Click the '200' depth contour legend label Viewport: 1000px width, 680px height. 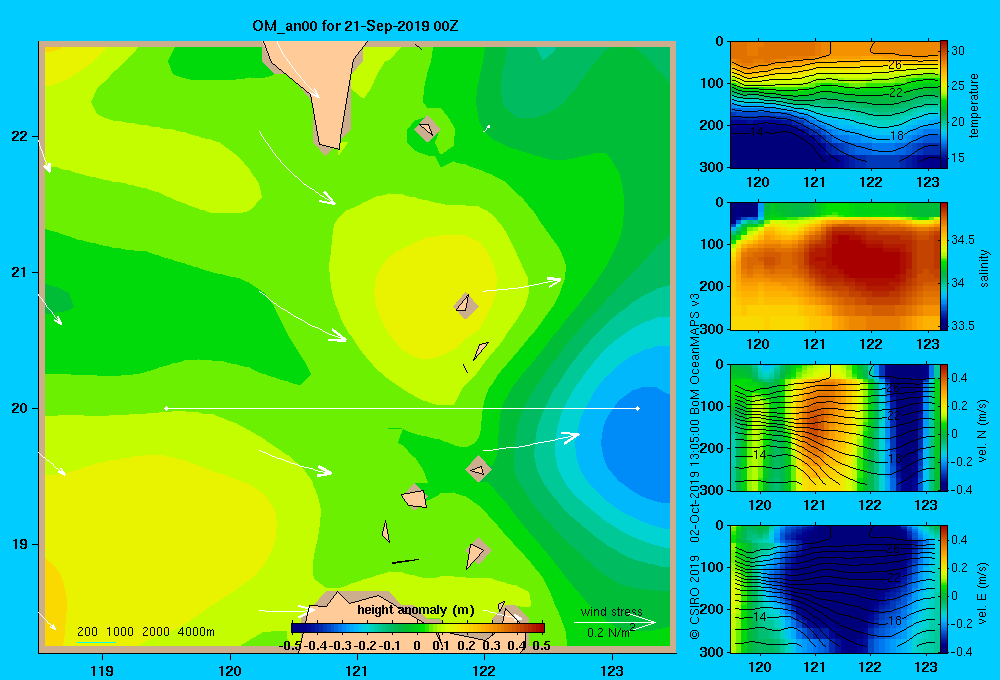[x=87, y=632]
